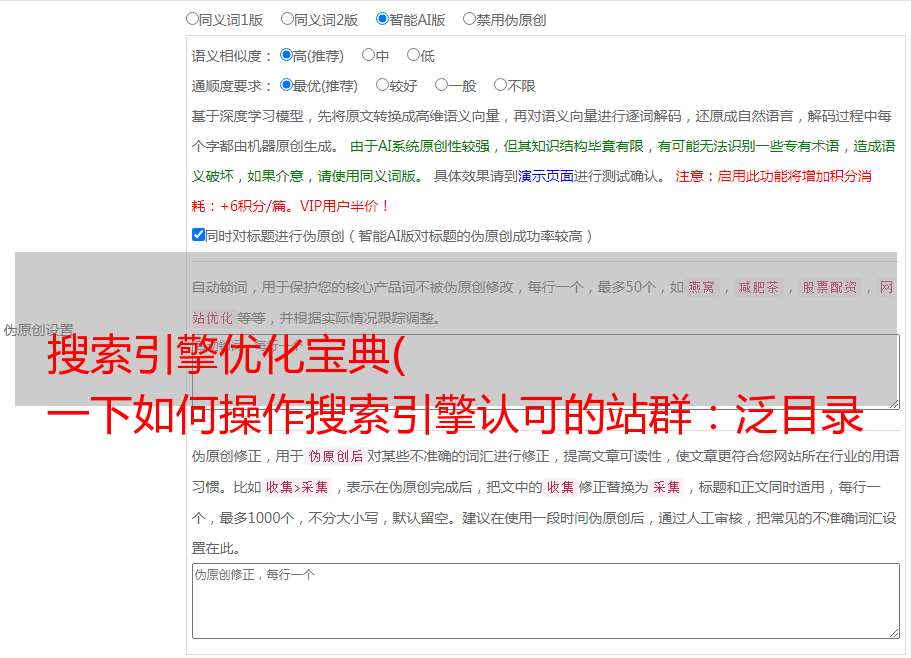Image resolution: width=911 pixels, height=658 pixels.
Task: Click the 伪原创修正 textarea resize handle
Action: 894,633
